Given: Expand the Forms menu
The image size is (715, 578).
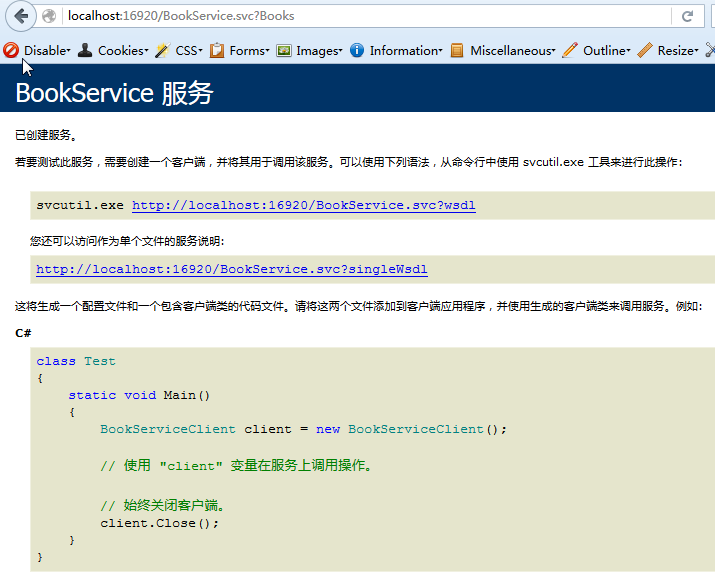Looking at the screenshot, I should 249,51.
